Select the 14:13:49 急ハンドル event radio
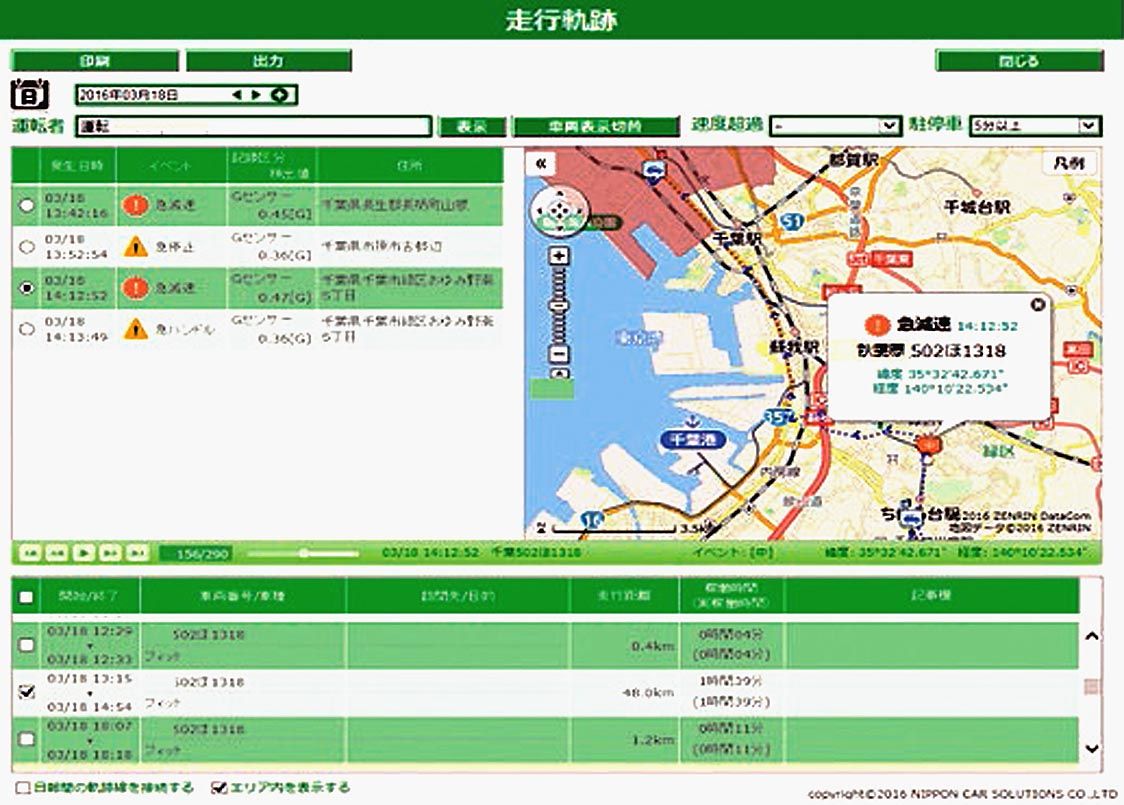 pyautogui.click(x=27, y=328)
